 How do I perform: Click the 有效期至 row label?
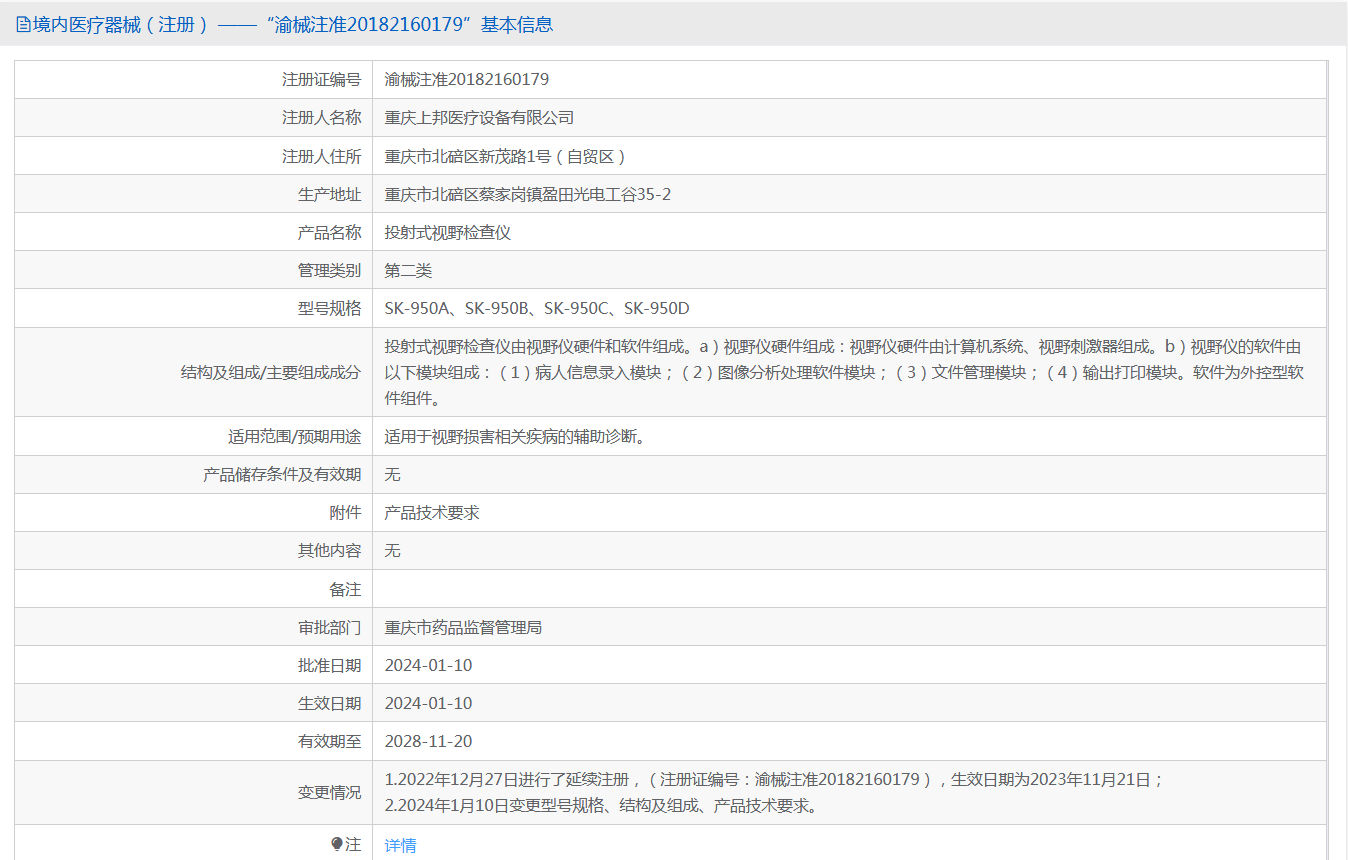pos(329,741)
